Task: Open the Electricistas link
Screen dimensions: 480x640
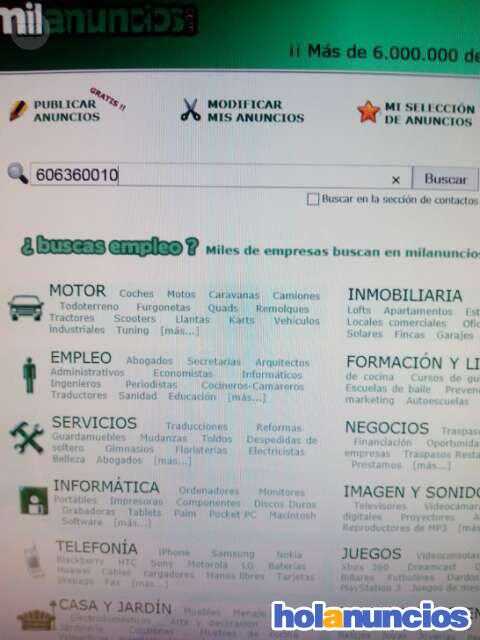Action: tap(276, 451)
